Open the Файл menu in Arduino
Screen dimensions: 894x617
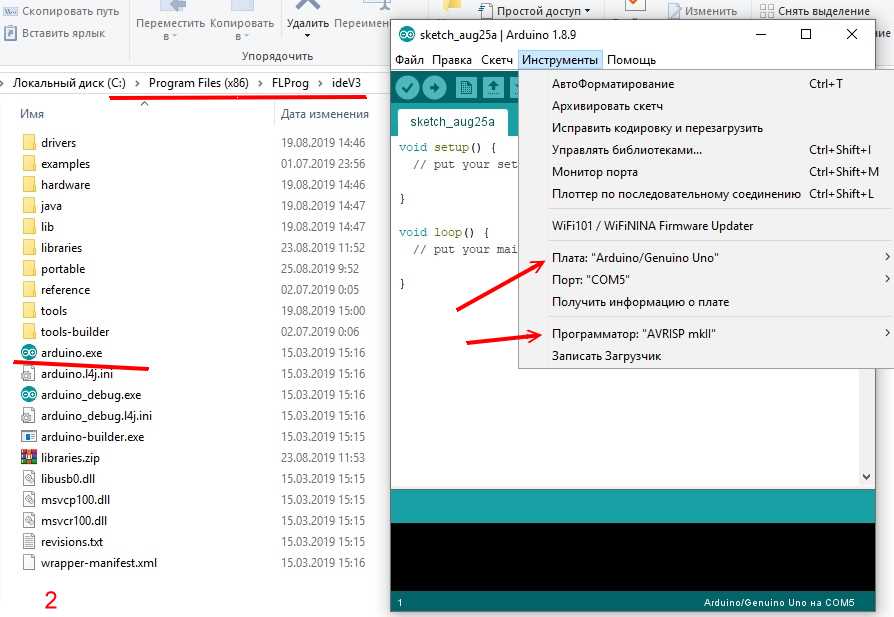point(409,60)
